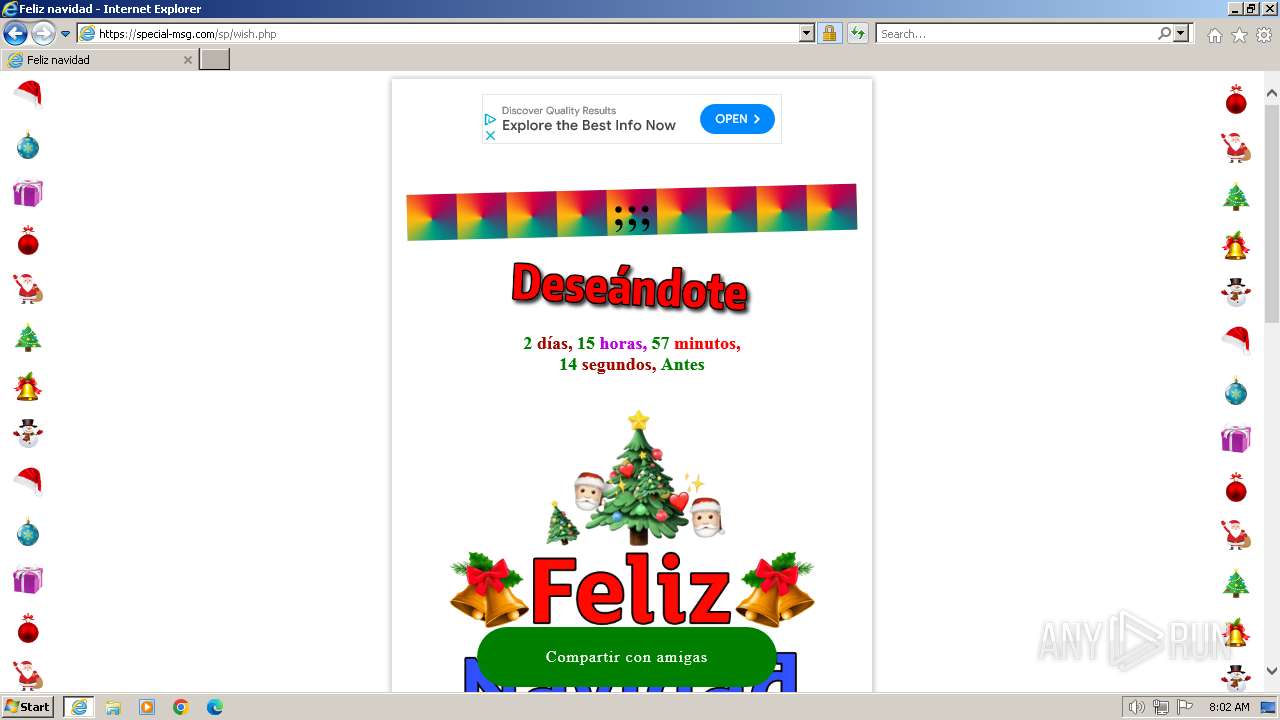The image size is (1280, 720).
Task: Open the Tools gear icon
Action: (x=1264, y=35)
